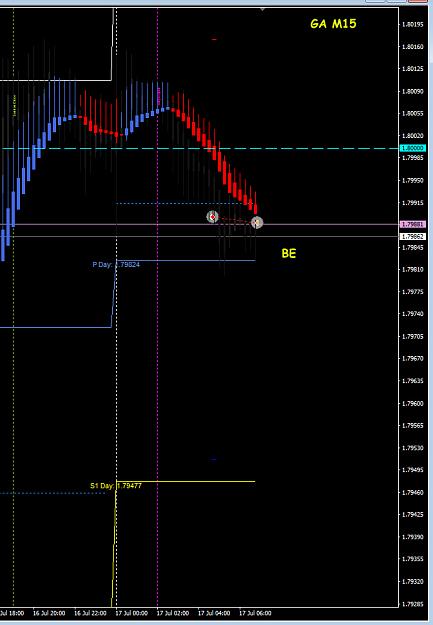Screen dimensions: 433x625
Task: Click the 1.79950 price scale value
Action: click(413, 181)
